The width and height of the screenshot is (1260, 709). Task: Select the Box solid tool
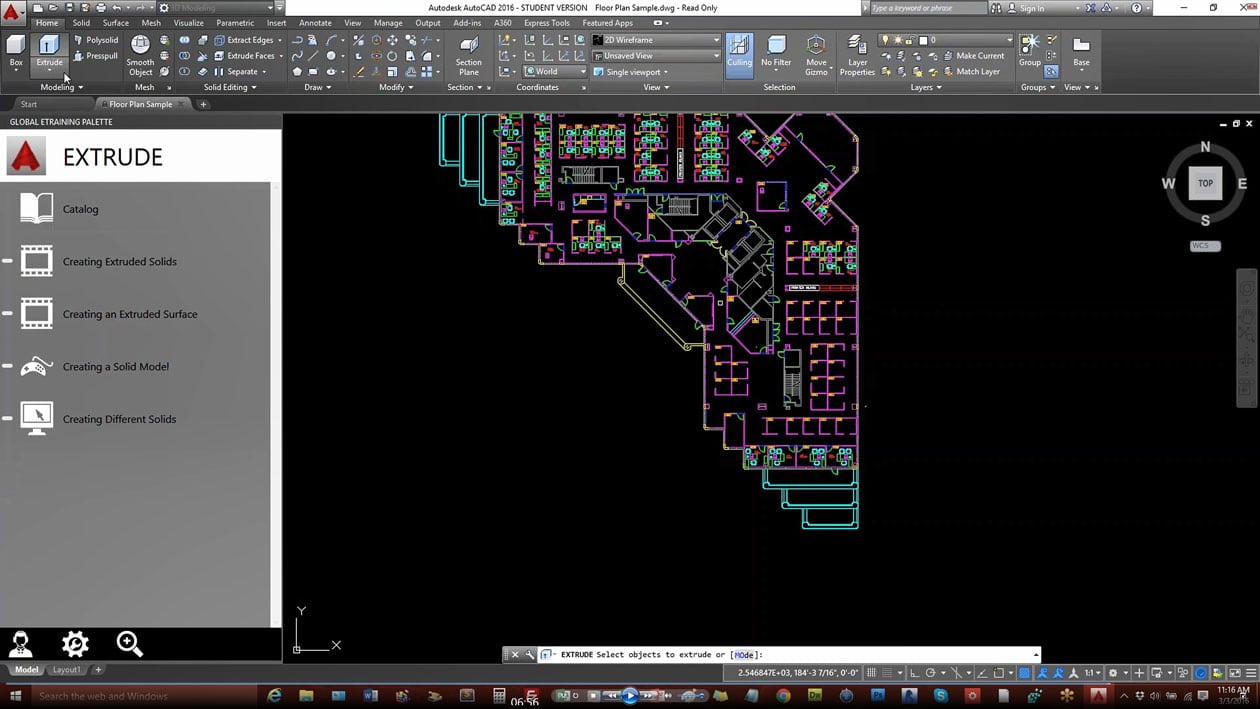16,53
